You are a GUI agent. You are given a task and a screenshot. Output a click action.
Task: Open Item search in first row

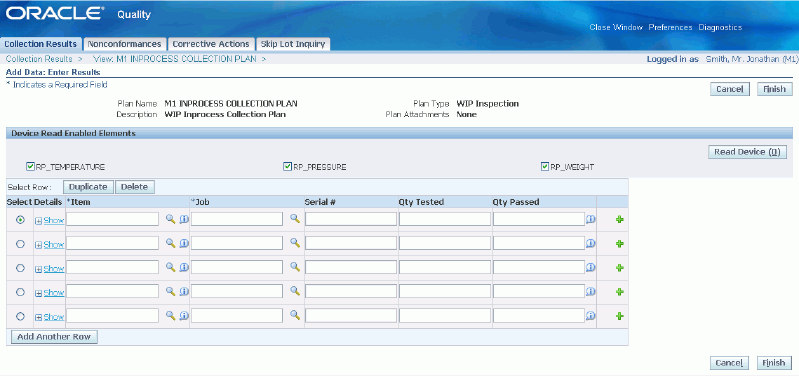click(171, 219)
